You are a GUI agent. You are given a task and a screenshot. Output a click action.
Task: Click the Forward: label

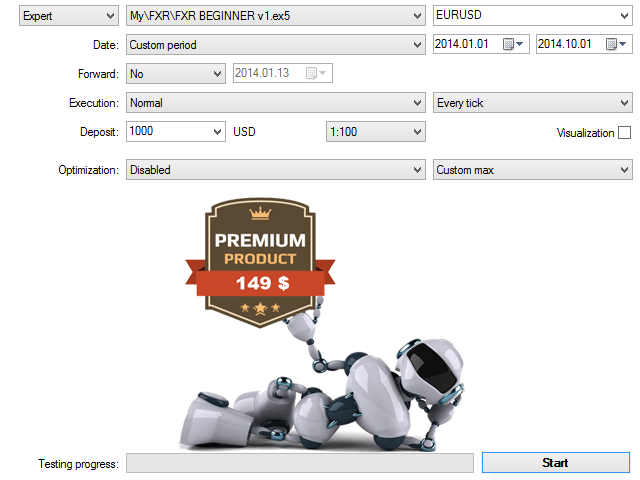(x=98, y=74)
